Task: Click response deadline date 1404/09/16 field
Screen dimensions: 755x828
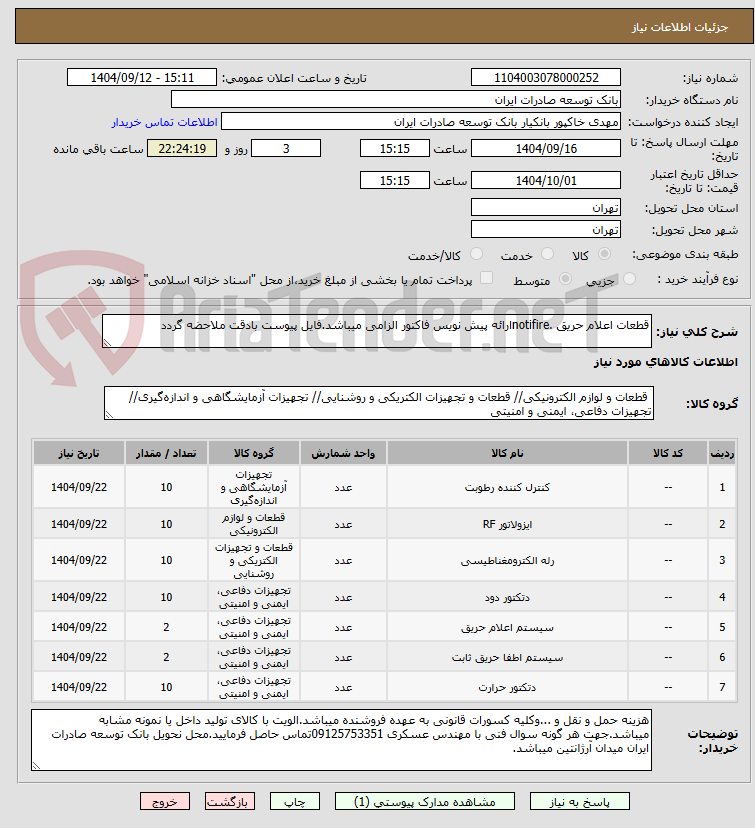Action: pos(546,148)
